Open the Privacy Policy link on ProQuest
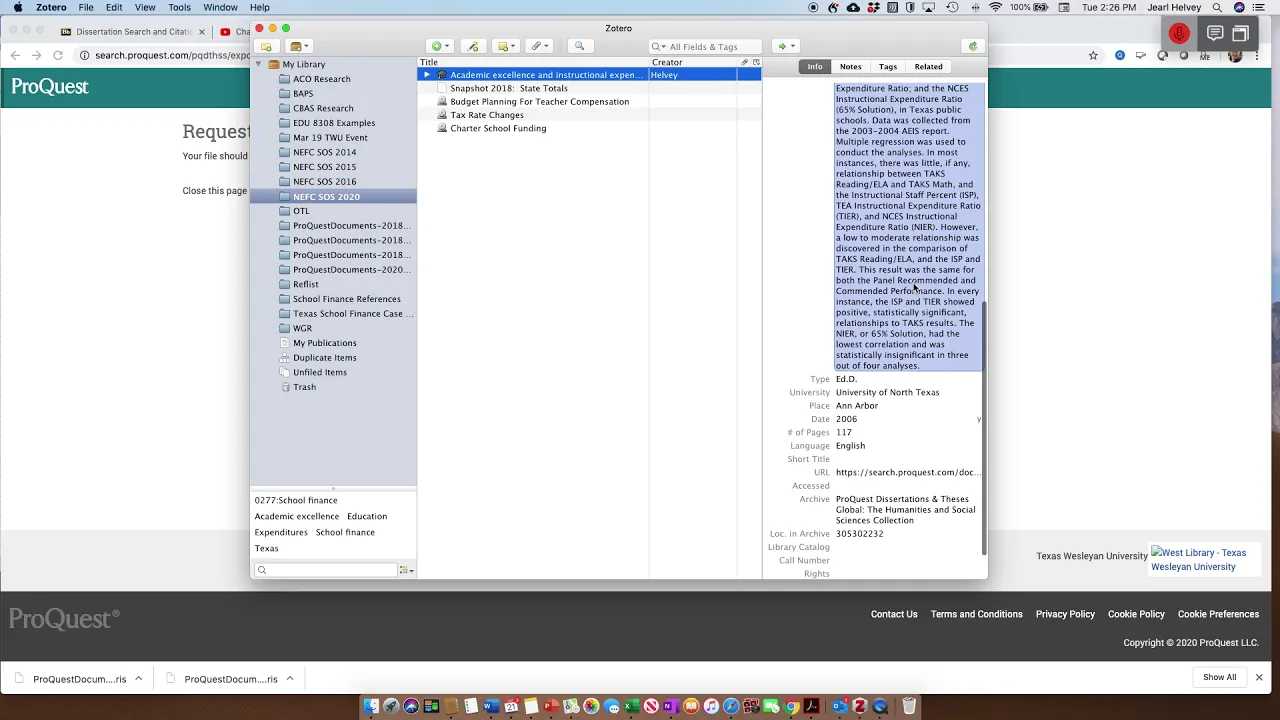The width and height of the screenshot is (1280, 720). 1065,614
